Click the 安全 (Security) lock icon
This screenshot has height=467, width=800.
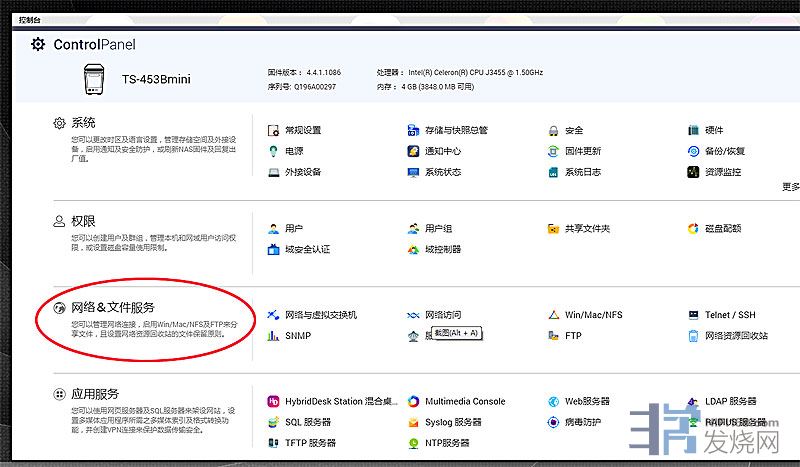click(x=553, y=131)
